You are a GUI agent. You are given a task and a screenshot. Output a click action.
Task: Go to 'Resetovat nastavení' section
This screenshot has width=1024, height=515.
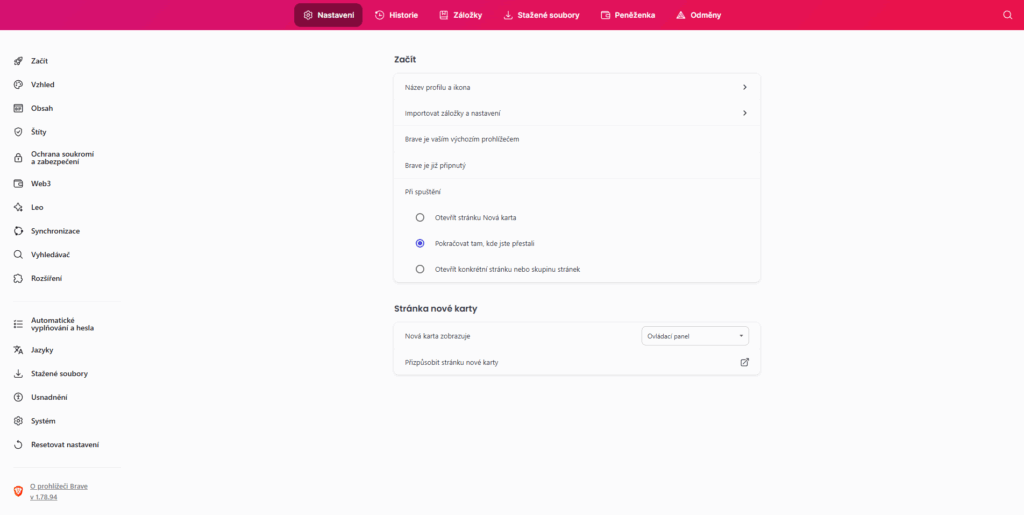point(64,444)
